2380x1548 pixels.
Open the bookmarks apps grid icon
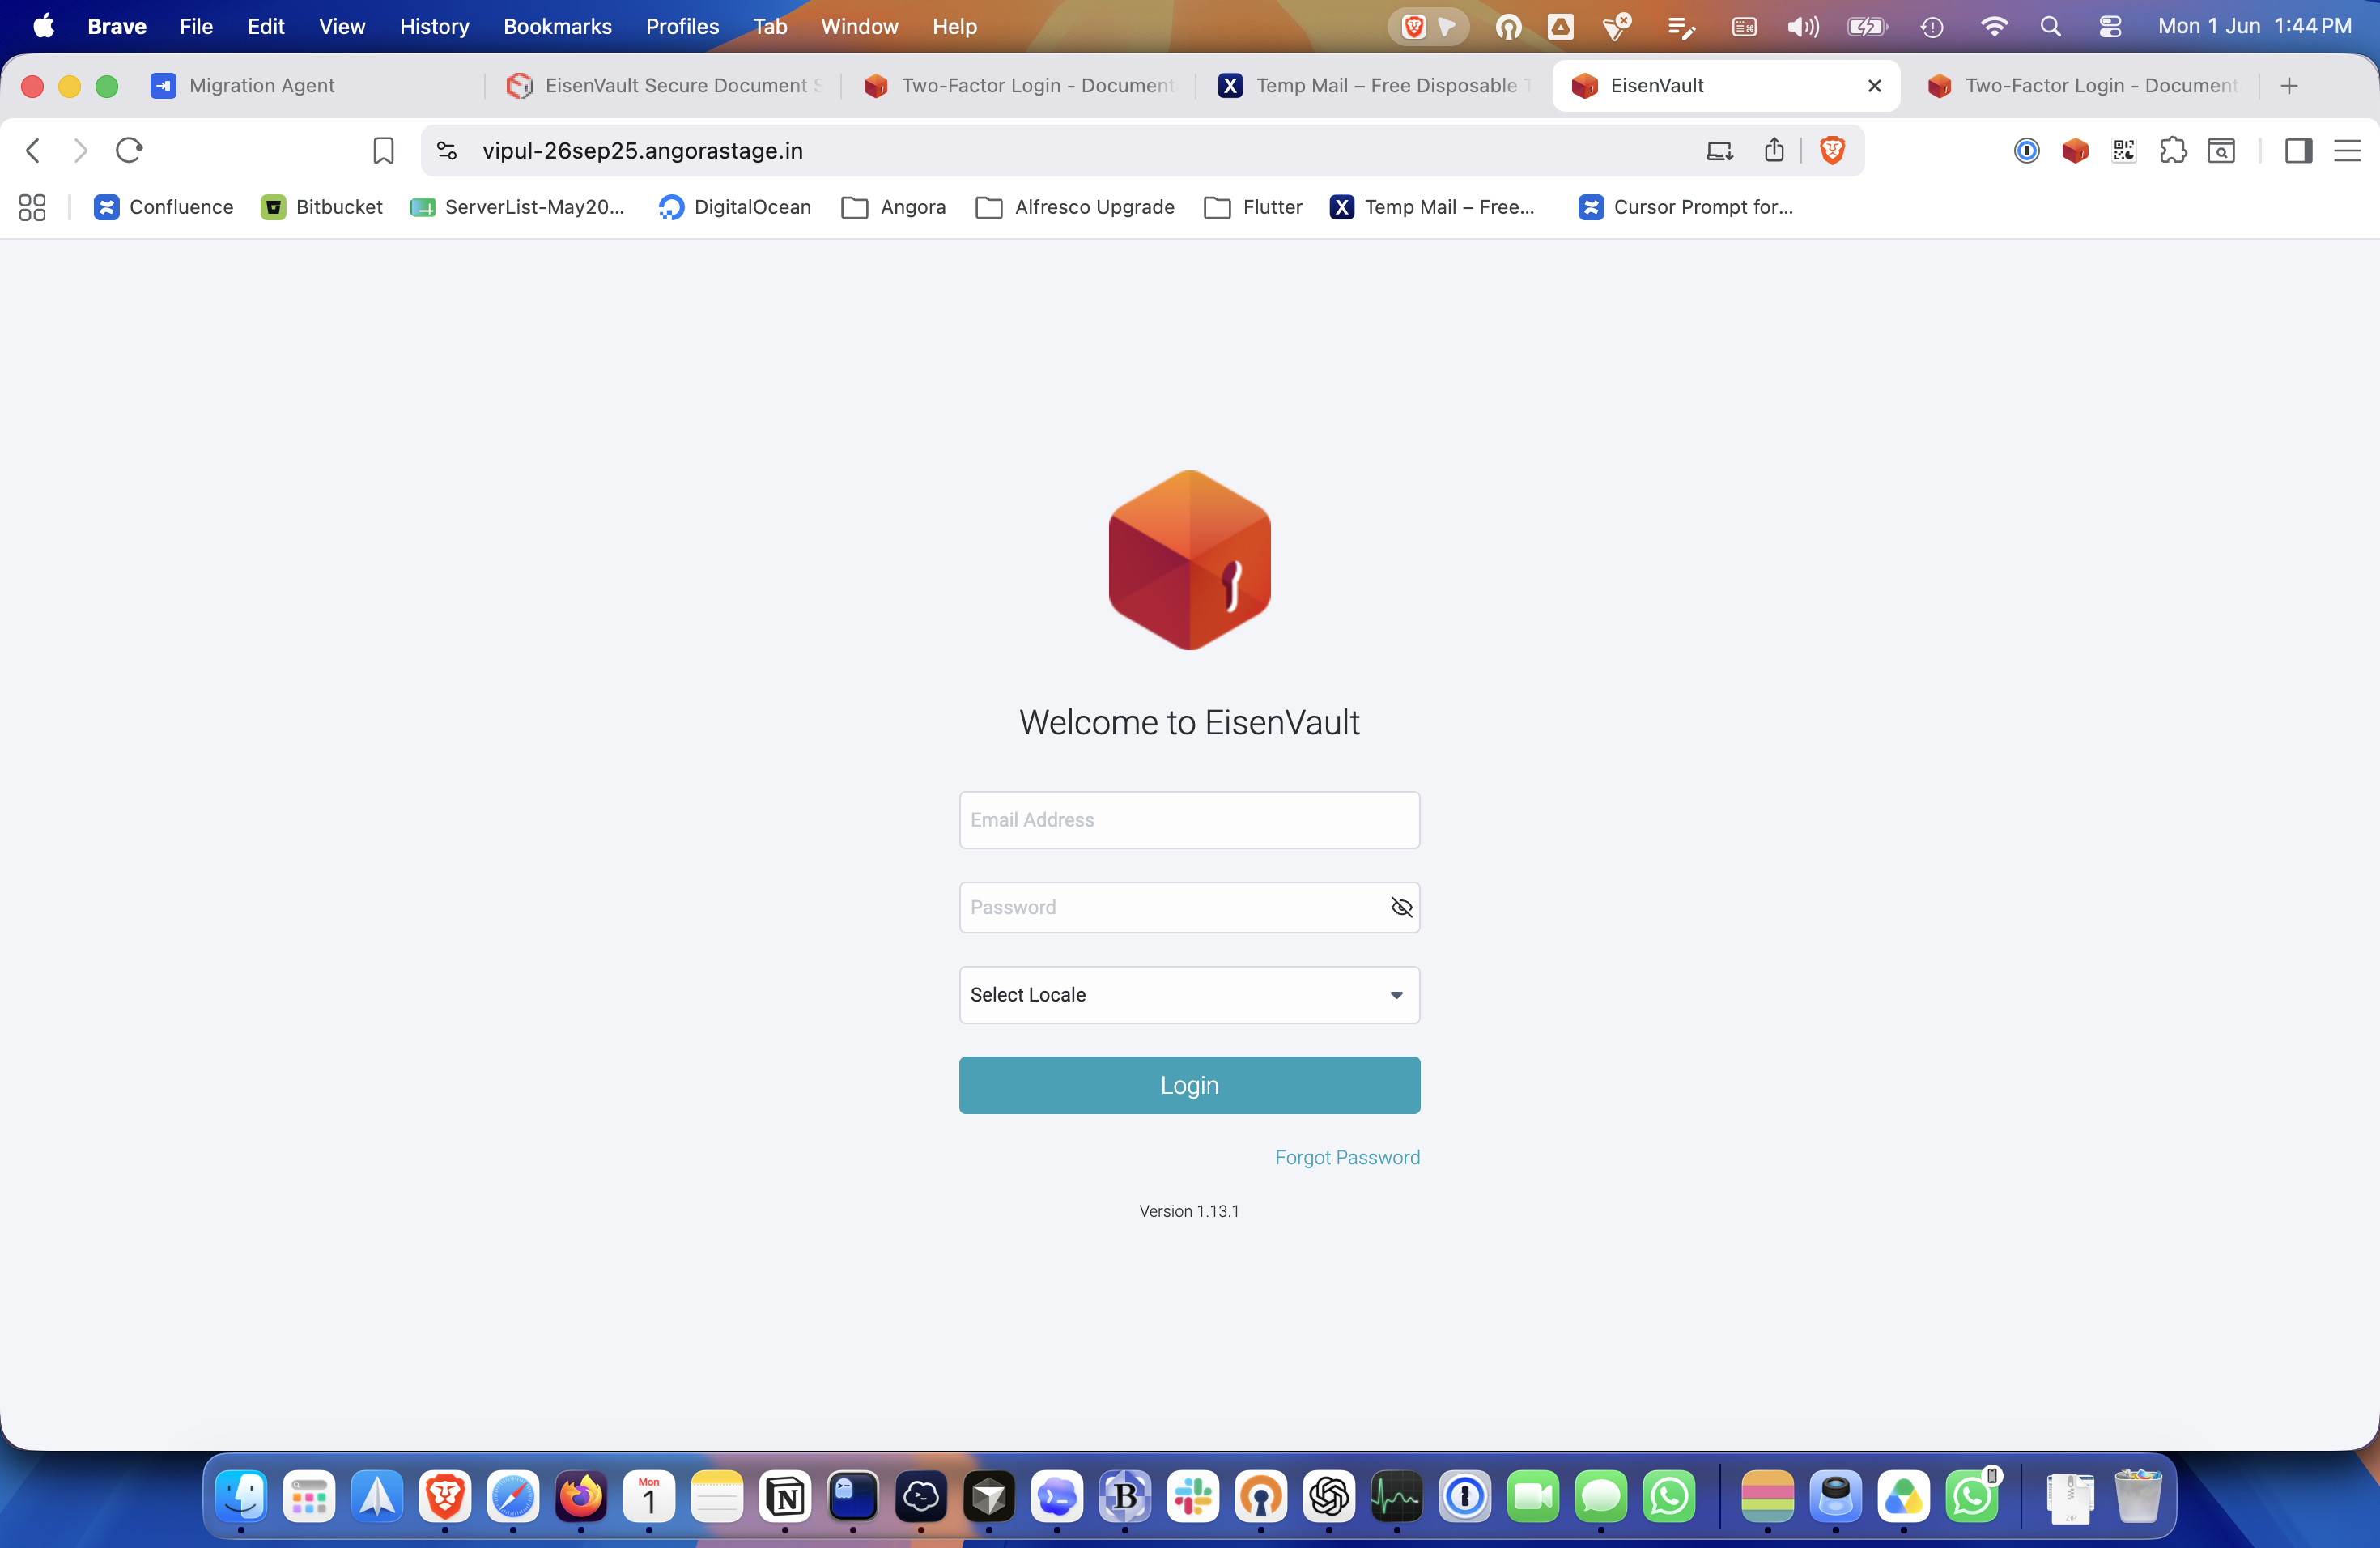(x=32, y=207)
